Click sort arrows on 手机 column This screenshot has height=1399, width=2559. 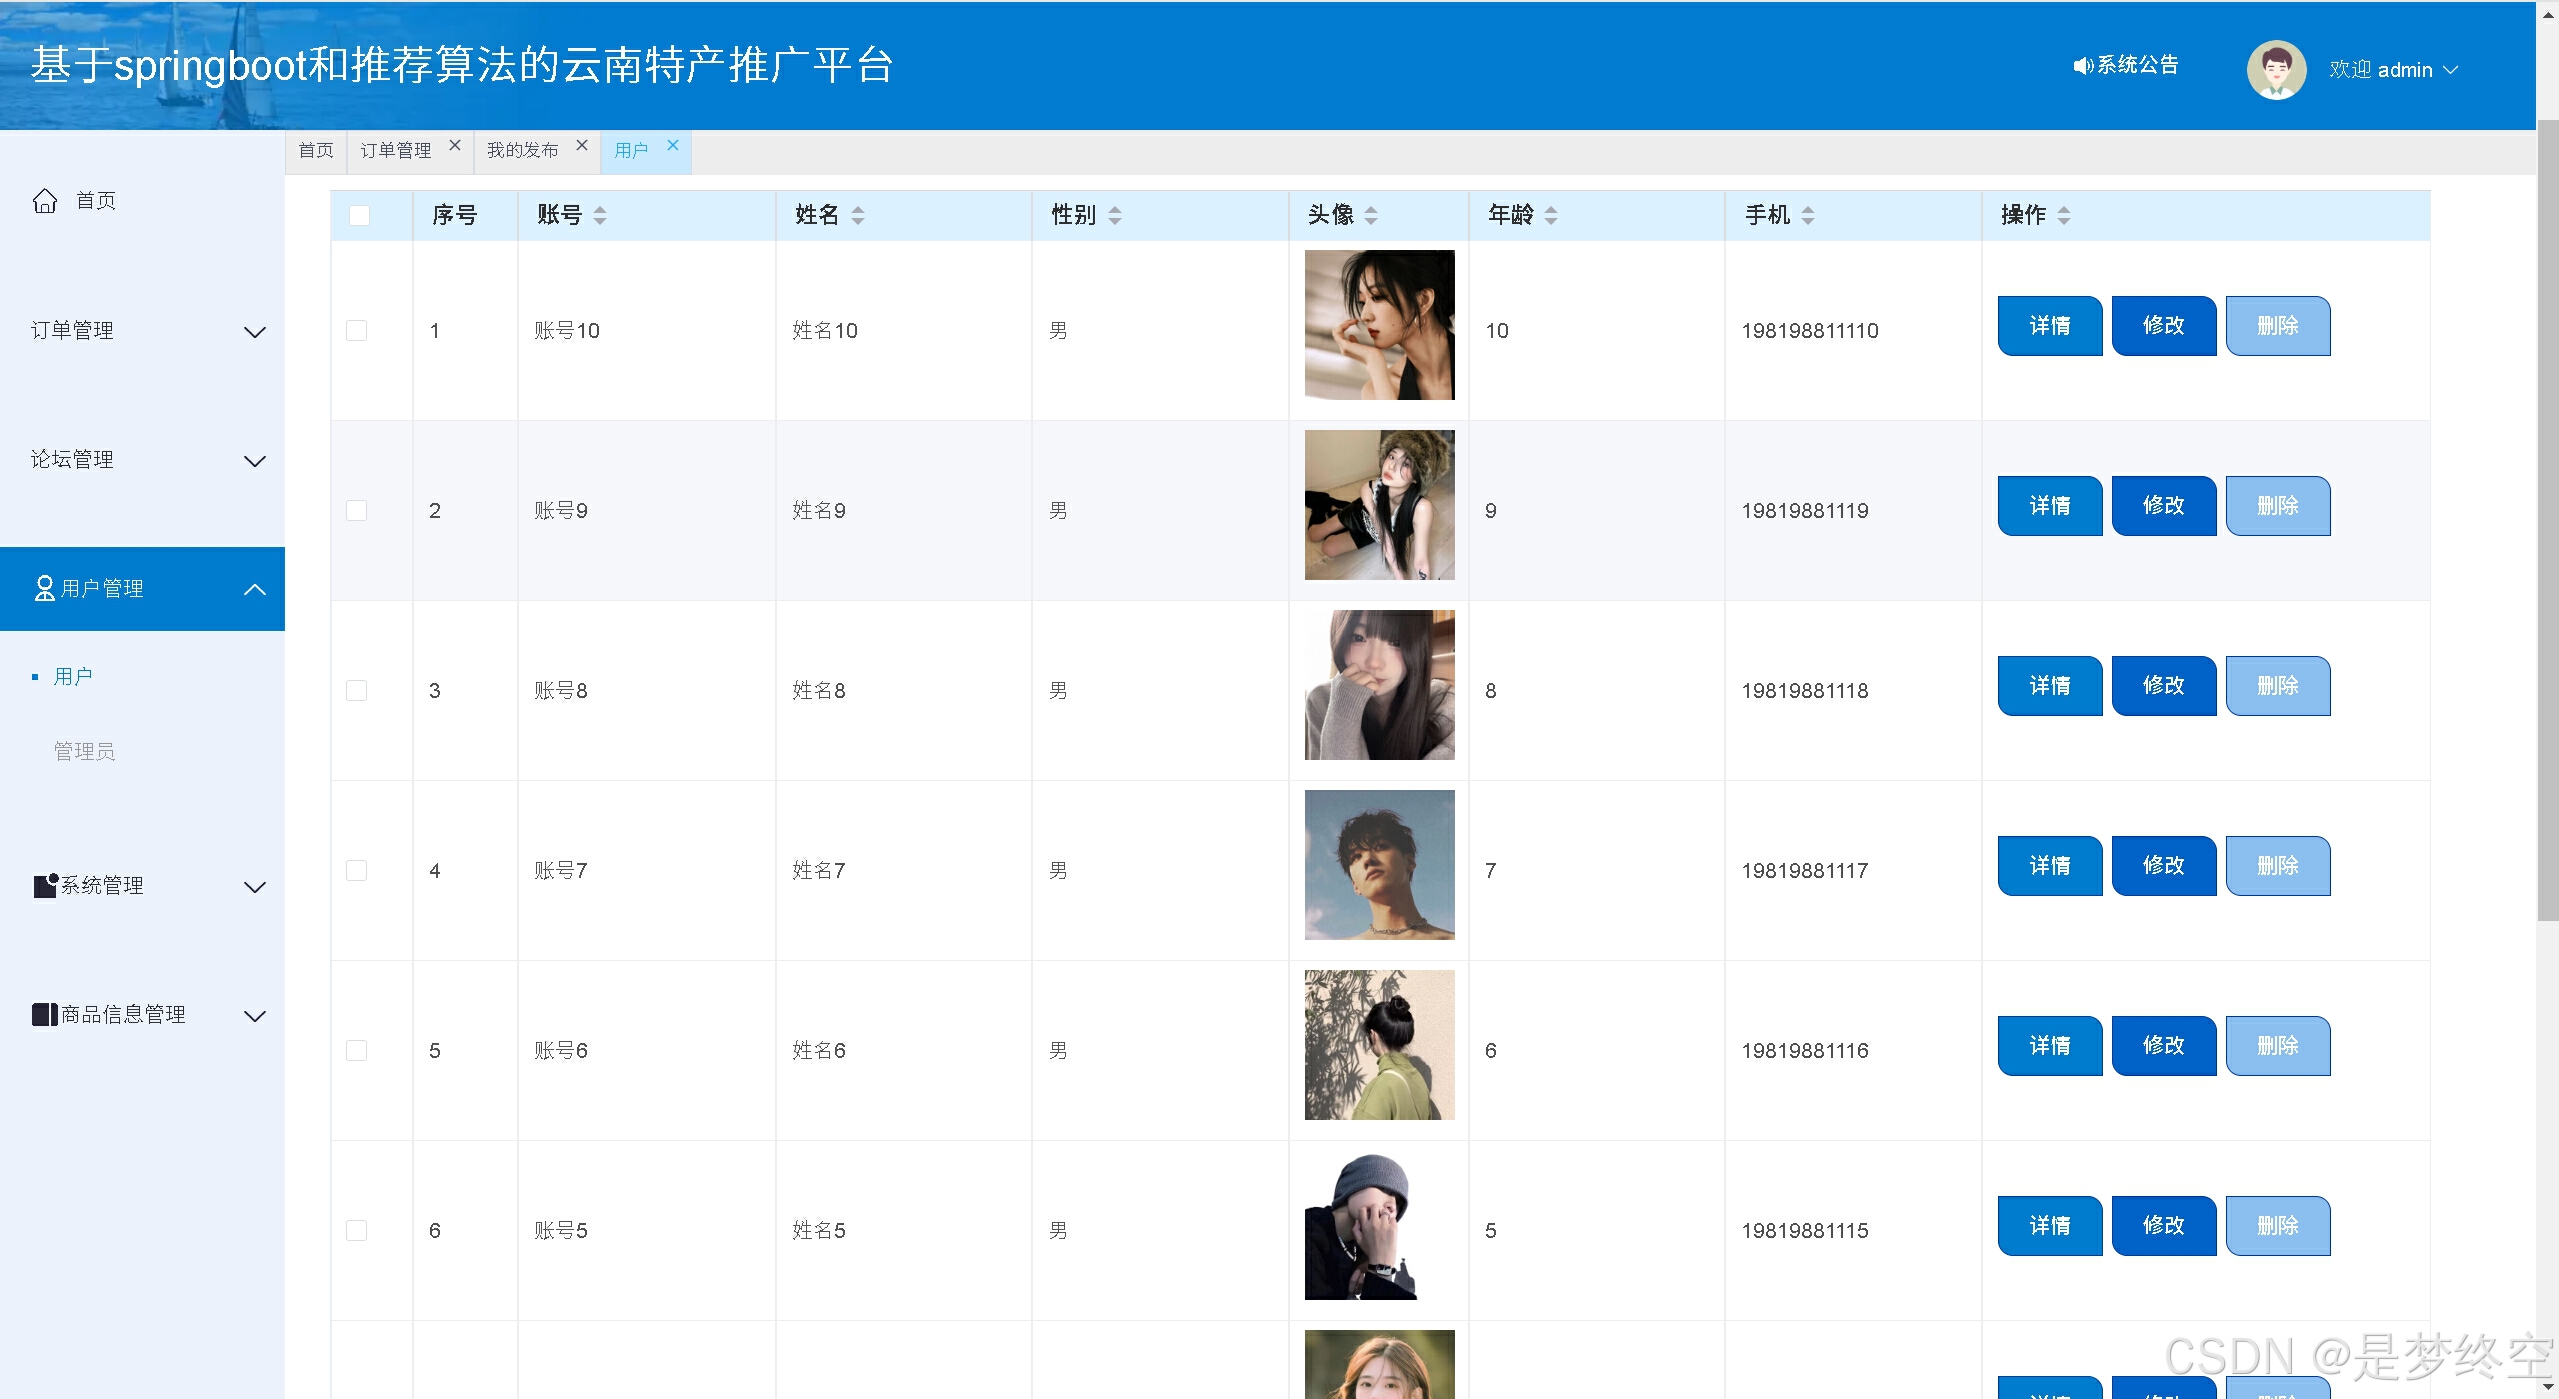pyautogui.click(x=1808, y=215)
